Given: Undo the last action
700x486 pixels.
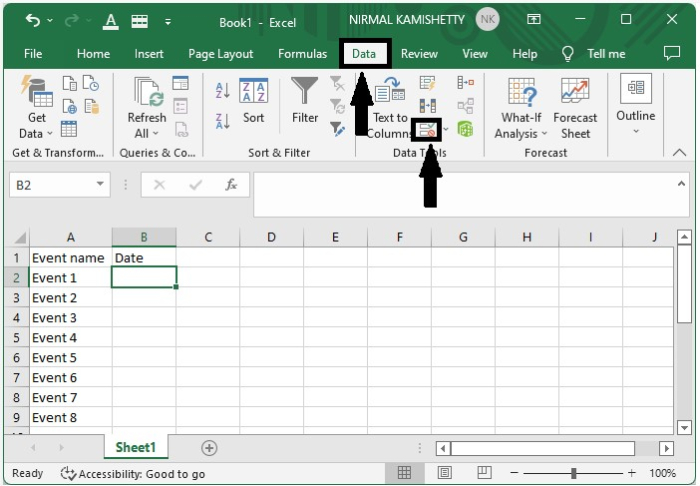Looking at the screenshot, I should pos(33,20).
